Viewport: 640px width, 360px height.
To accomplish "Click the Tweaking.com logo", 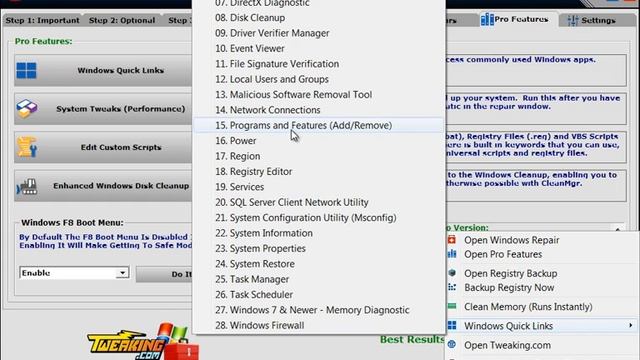I will pyautogui.click(x=143, y=342).
